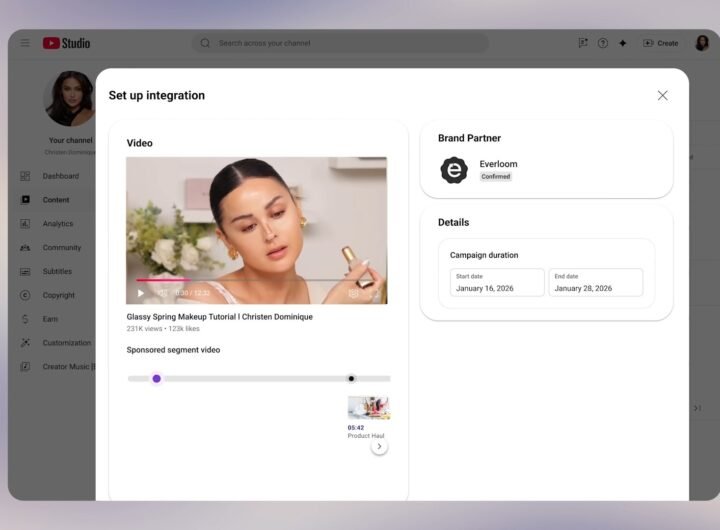Open the End date field

click(596, 282)
